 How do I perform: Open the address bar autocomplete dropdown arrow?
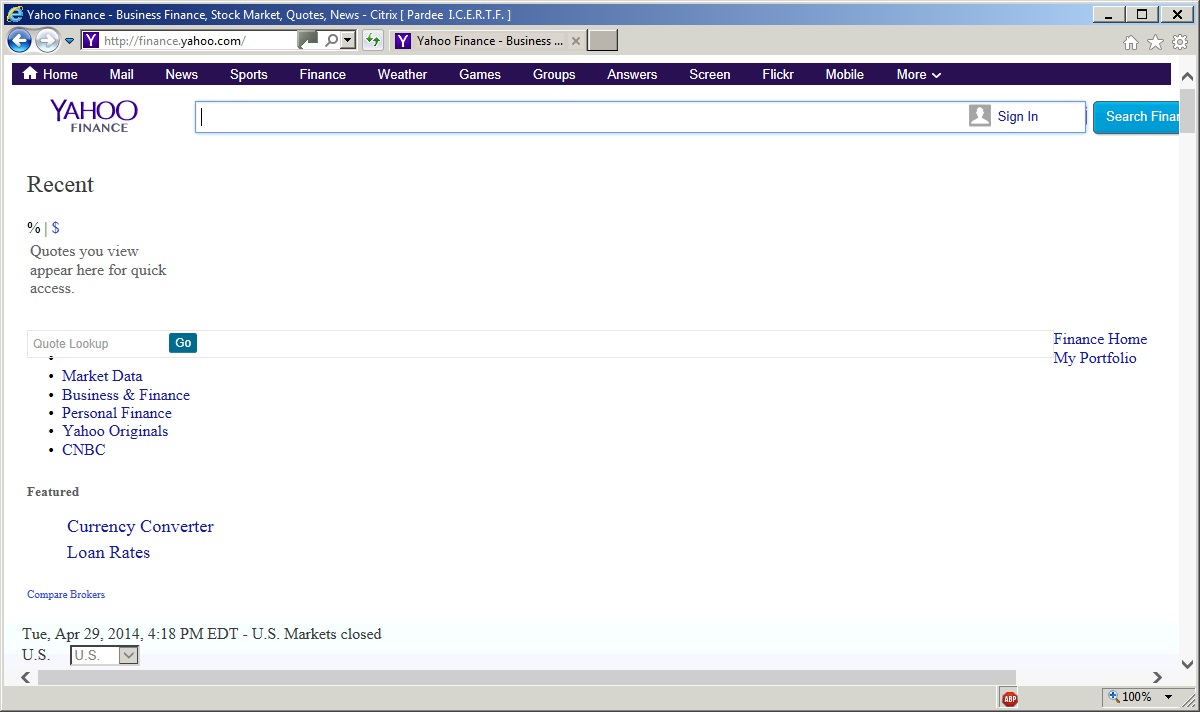click(x=348, y=40)
